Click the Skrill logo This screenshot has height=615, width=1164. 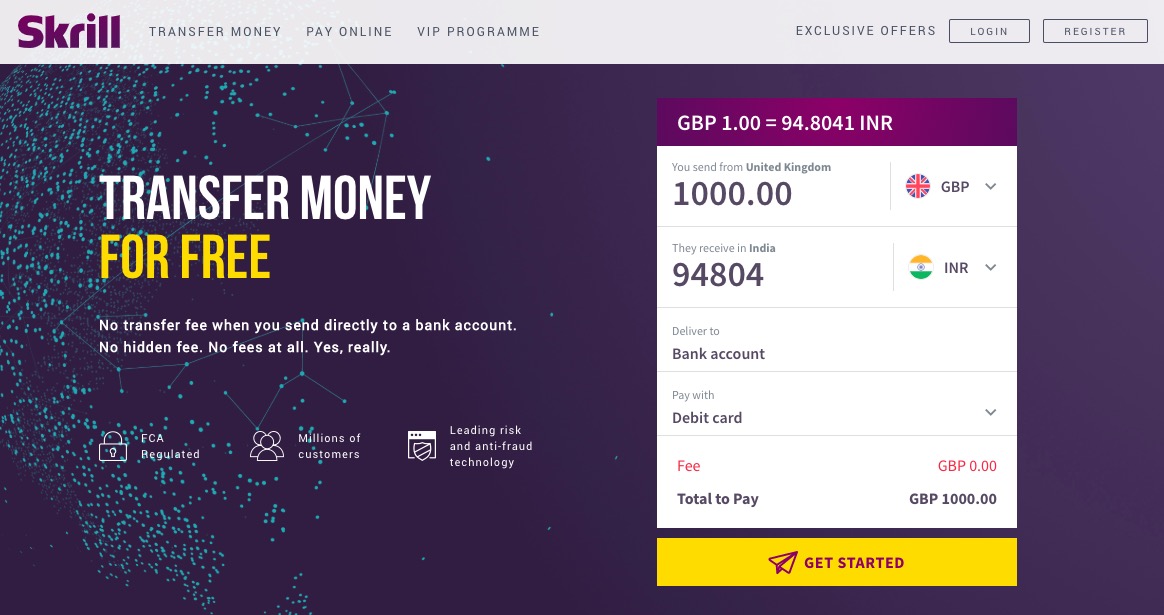click(x=68, y=32)
